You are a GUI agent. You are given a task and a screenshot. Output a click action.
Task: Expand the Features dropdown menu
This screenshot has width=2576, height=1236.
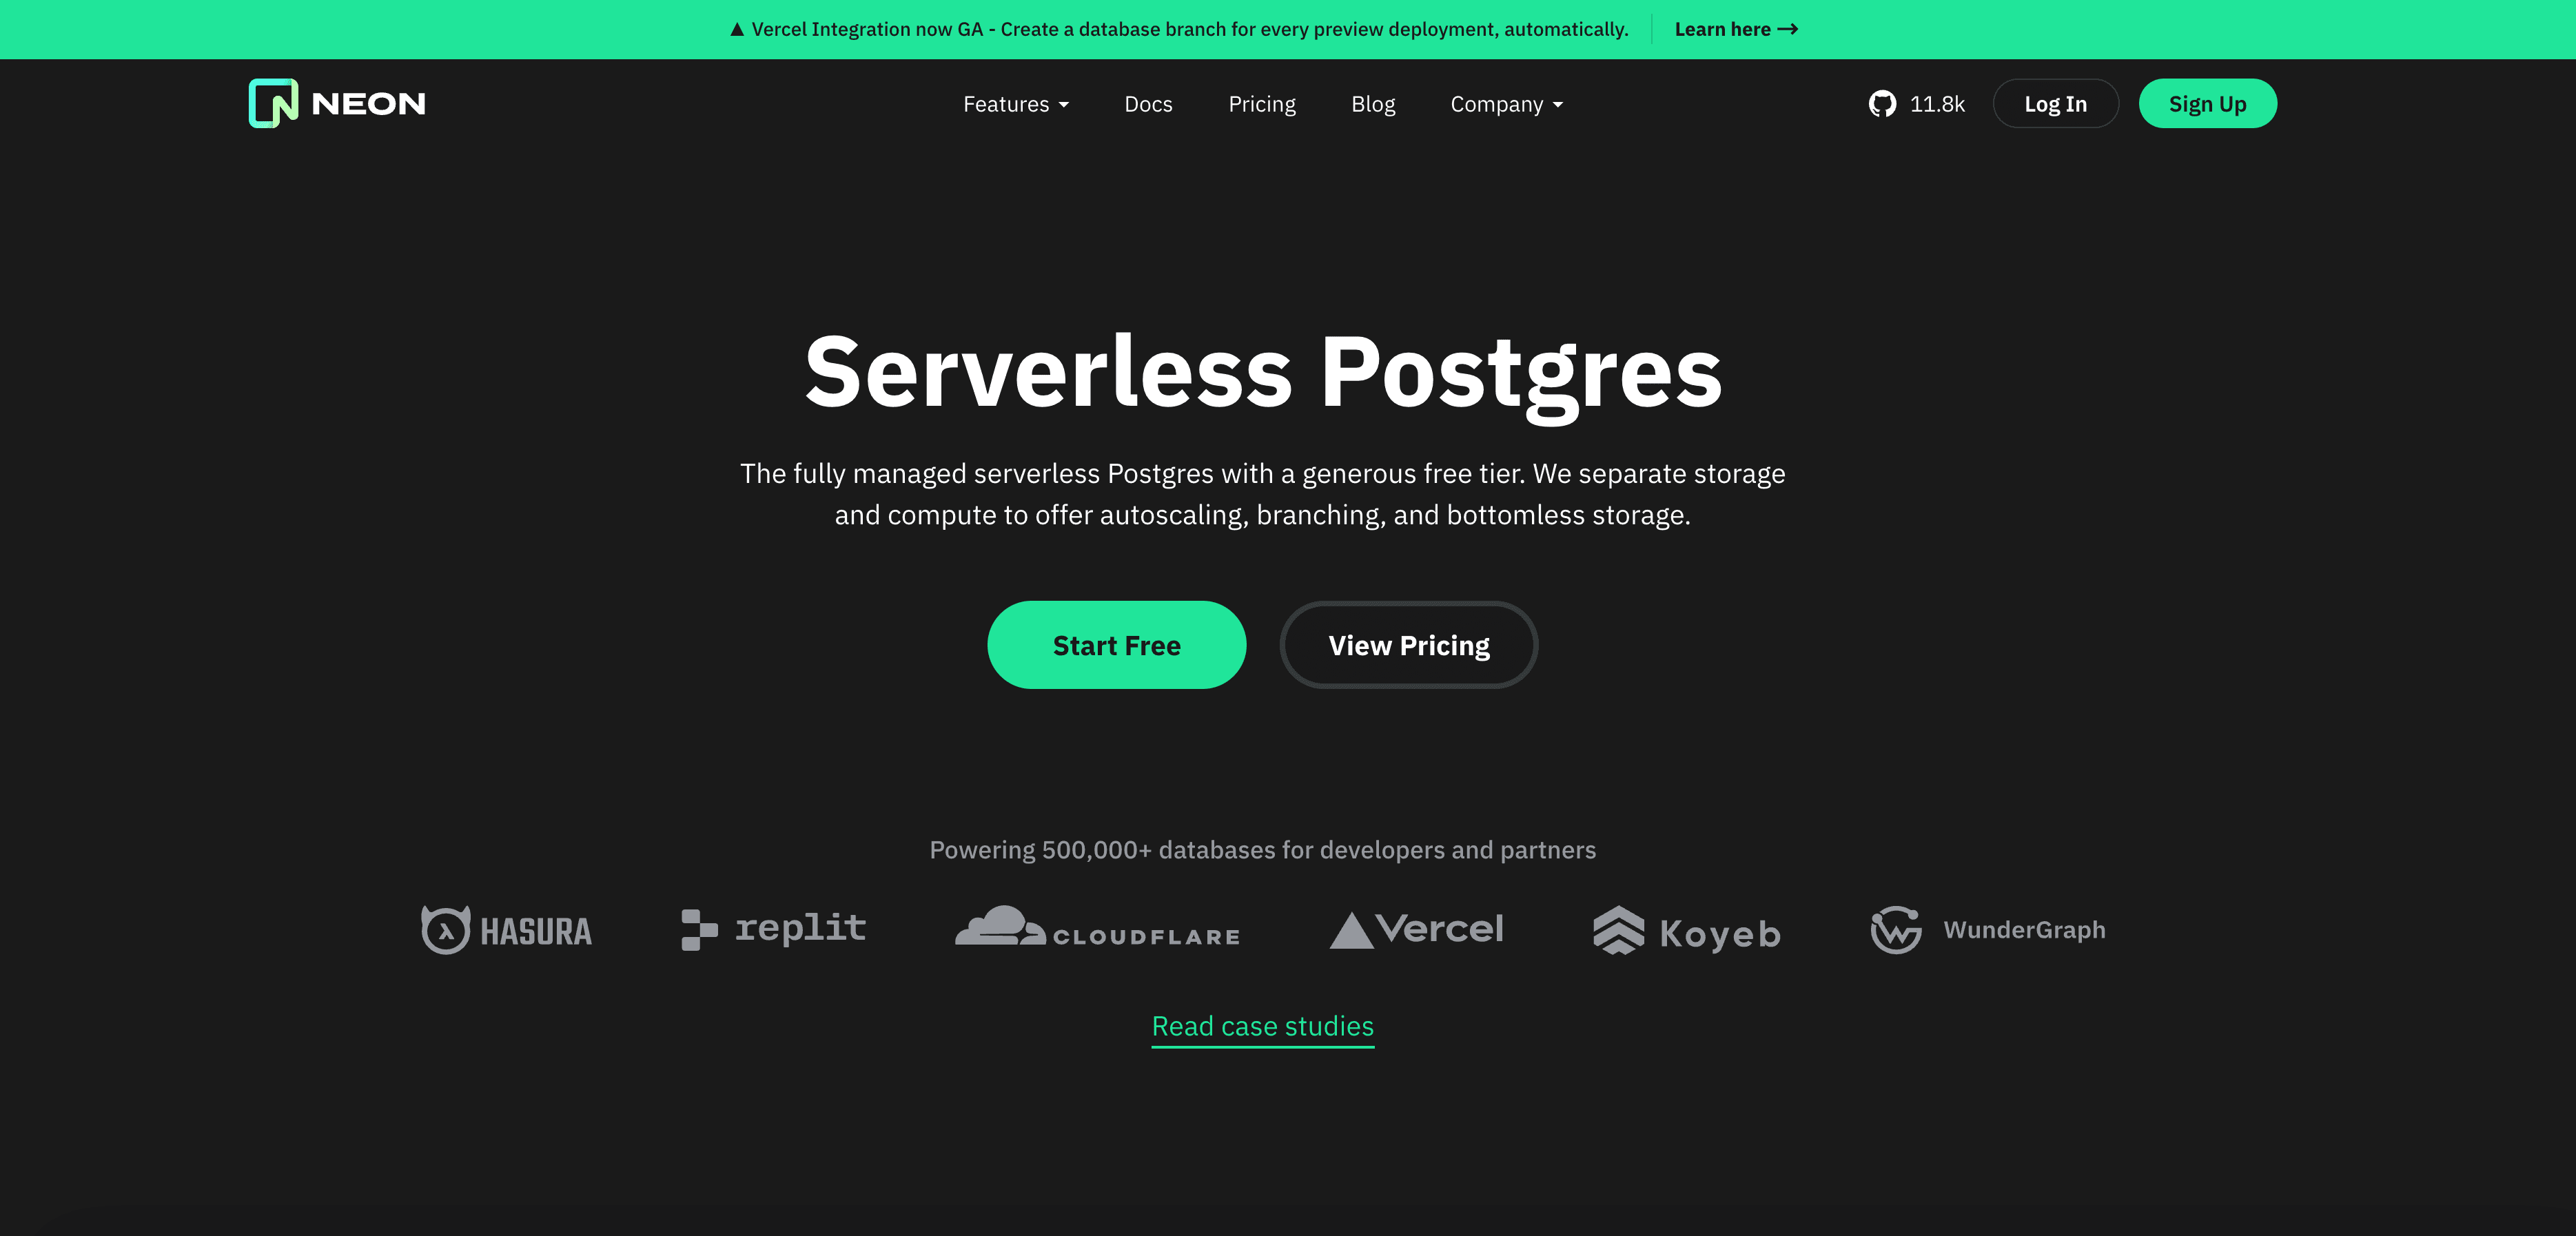1015,103
